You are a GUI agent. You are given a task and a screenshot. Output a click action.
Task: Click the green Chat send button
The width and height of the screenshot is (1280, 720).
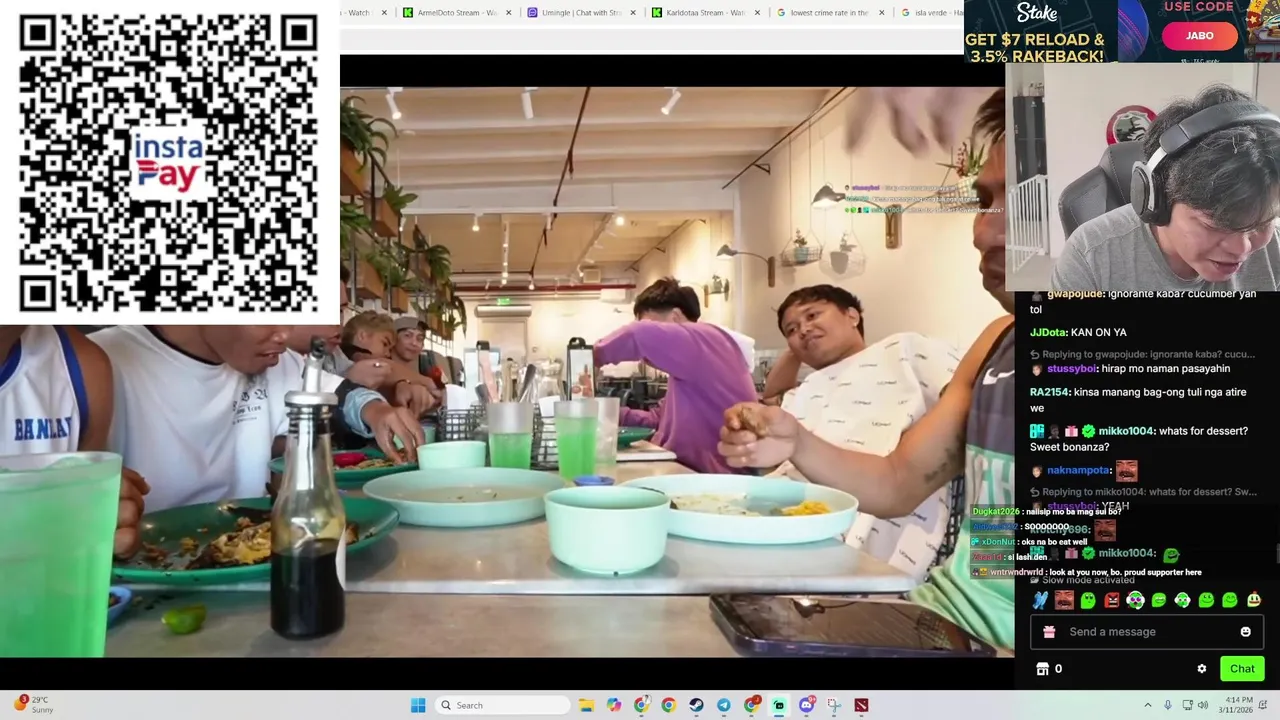(x=1242, y=669)
